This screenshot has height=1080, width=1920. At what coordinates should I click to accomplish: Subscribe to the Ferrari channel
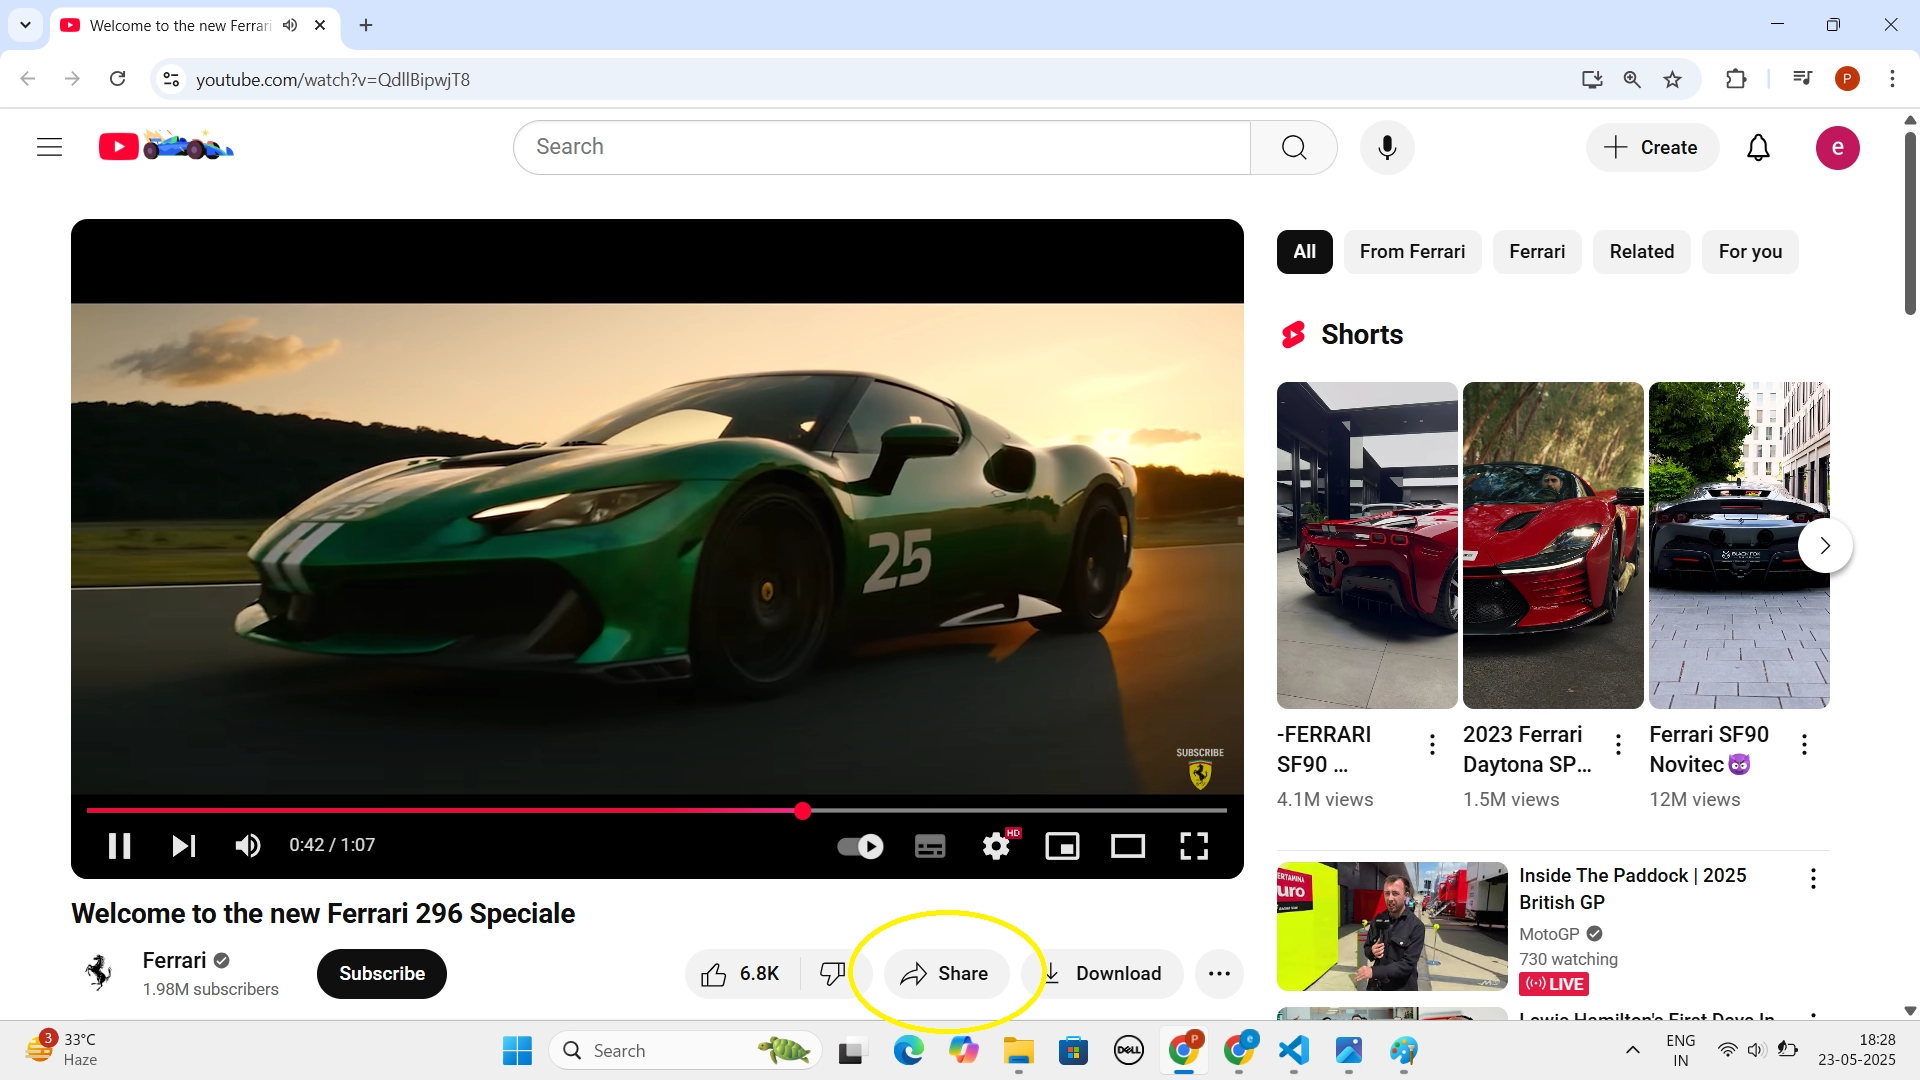(x=382, y=974)
